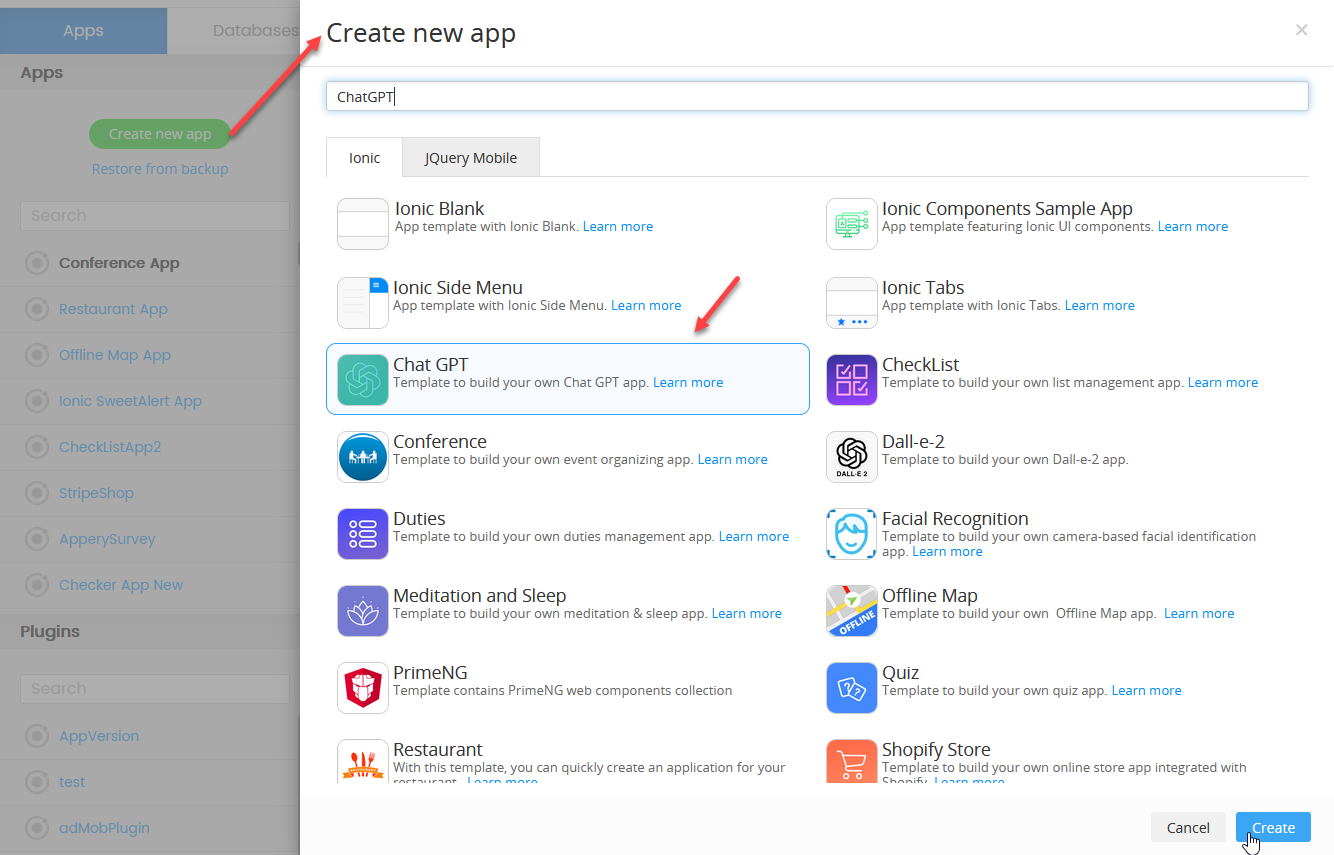Open the Conference App list entry

(x=119, y=263)
